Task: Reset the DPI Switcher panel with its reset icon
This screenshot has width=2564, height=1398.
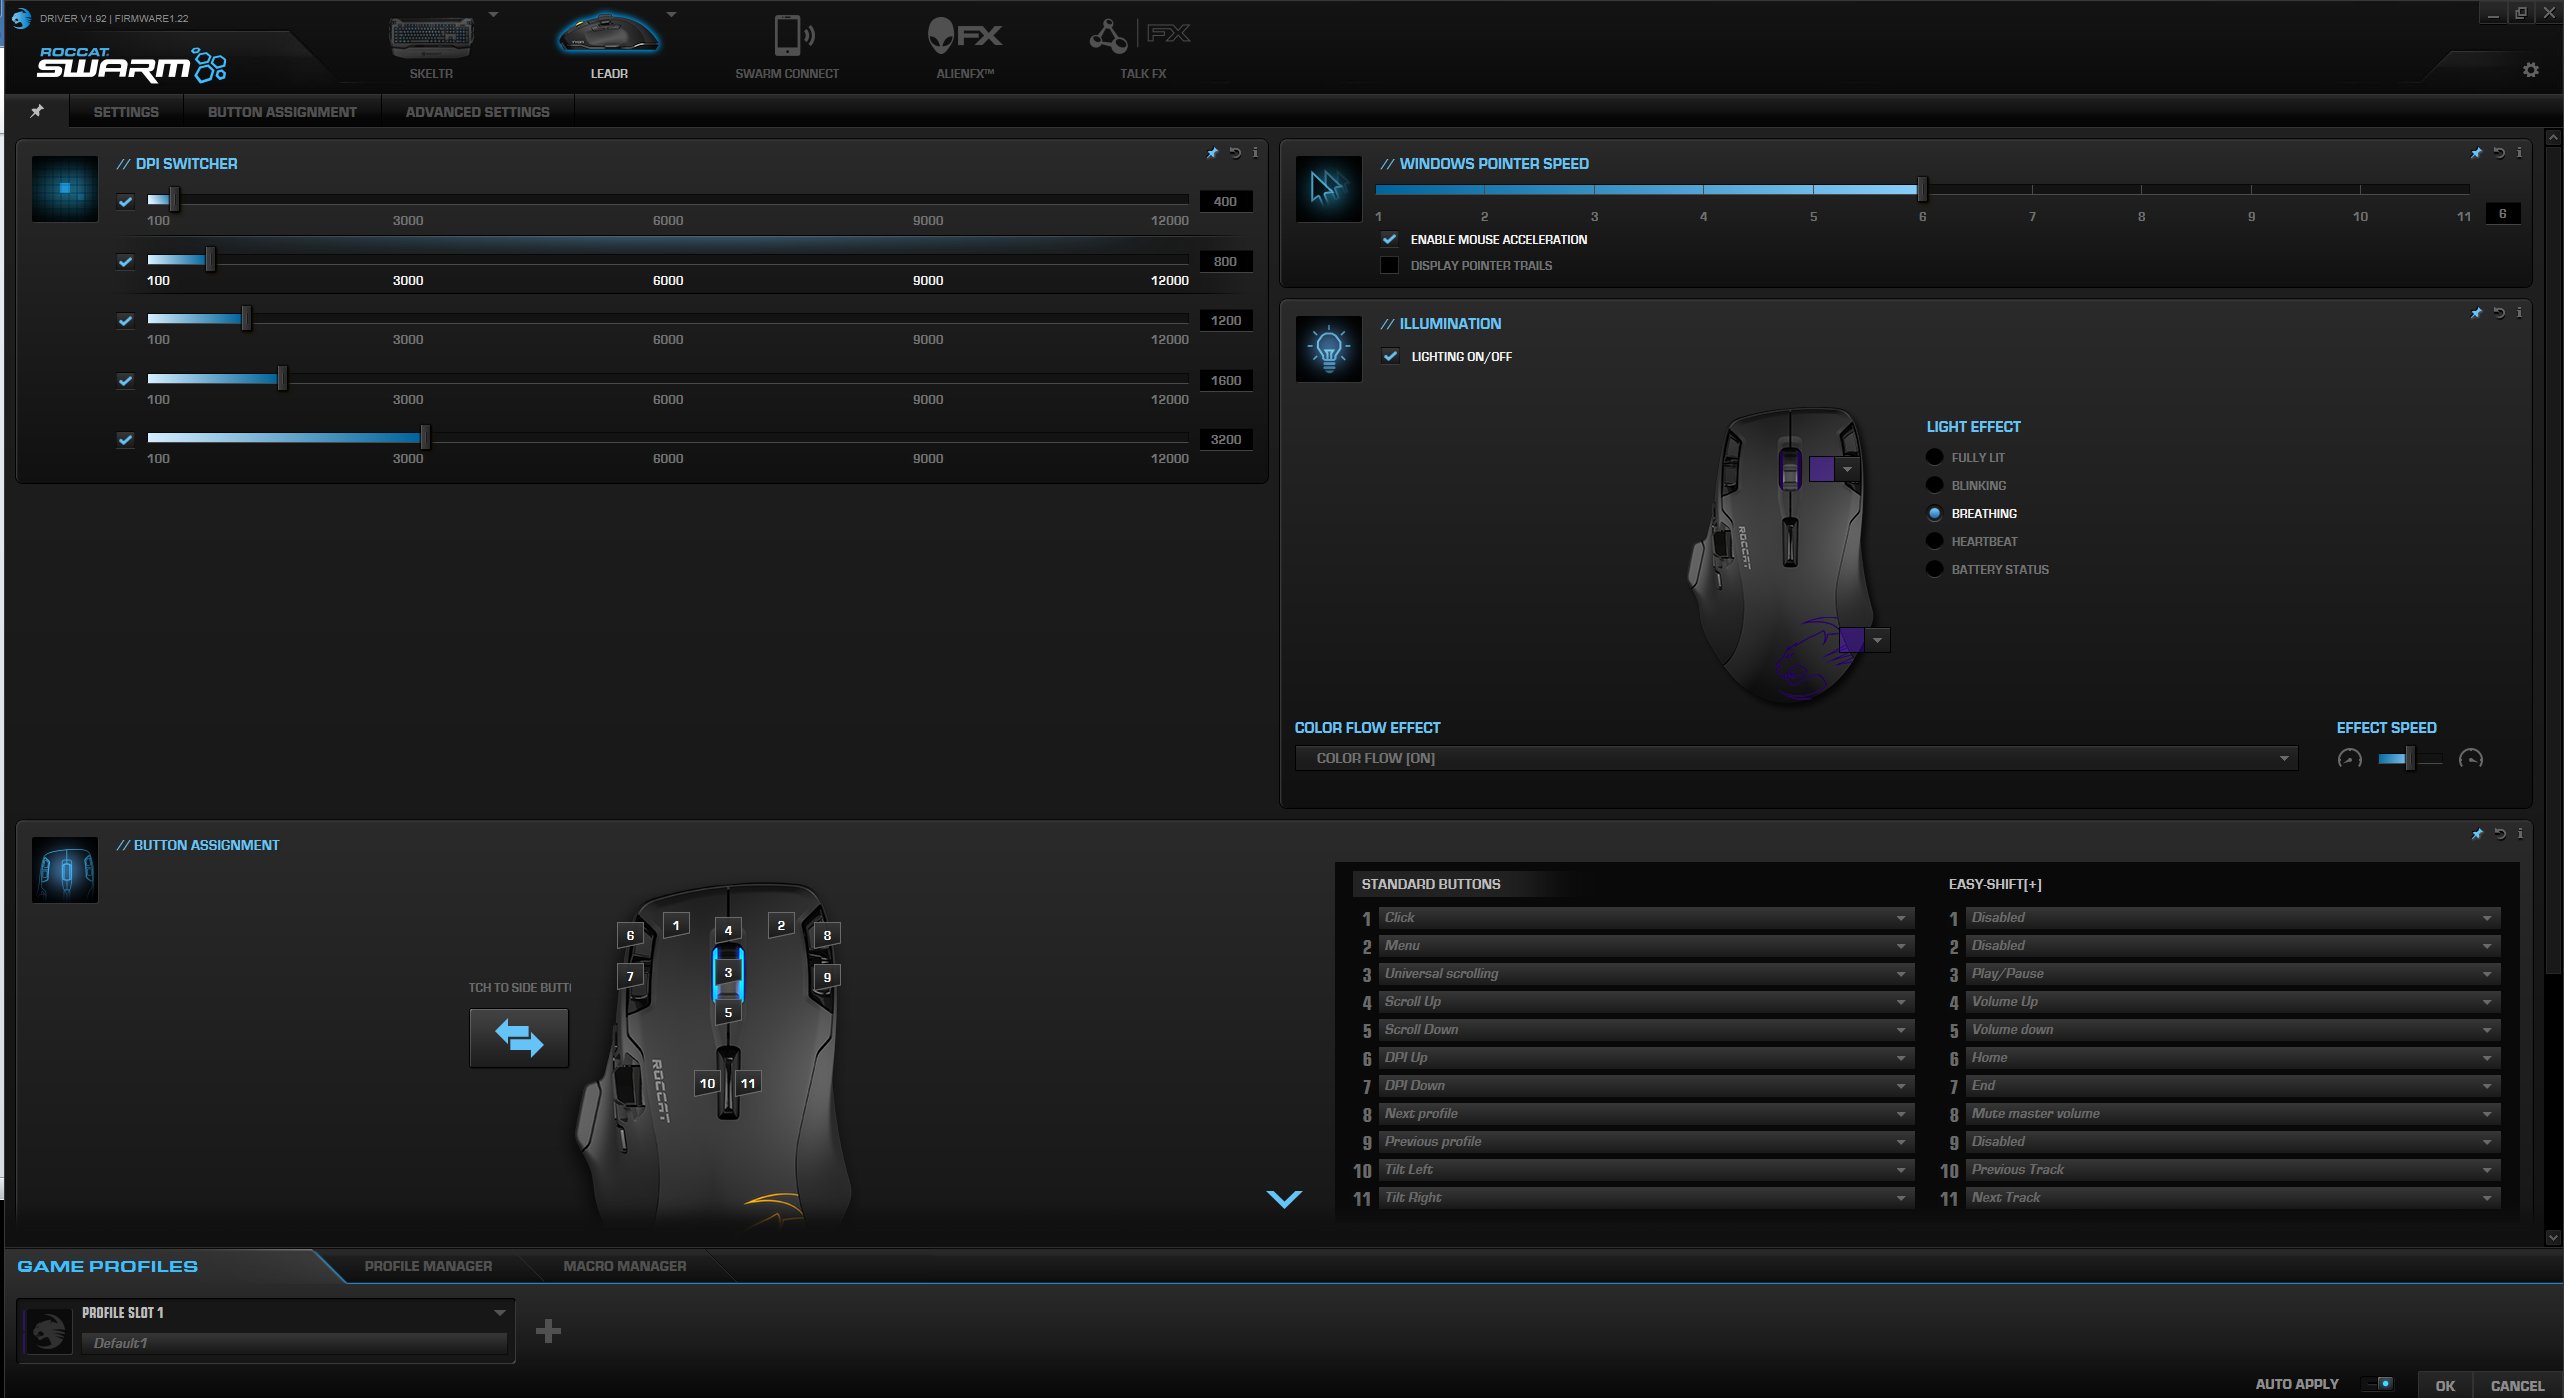Action: click(1235, 153)
